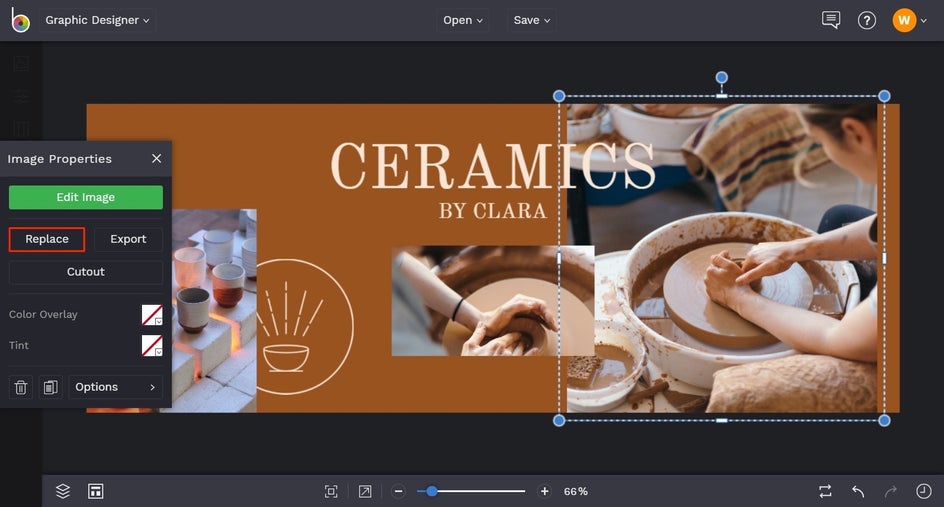The image size is (944, 507).
Task: Click the rotation handle above selected image
Action: [721, 77]
